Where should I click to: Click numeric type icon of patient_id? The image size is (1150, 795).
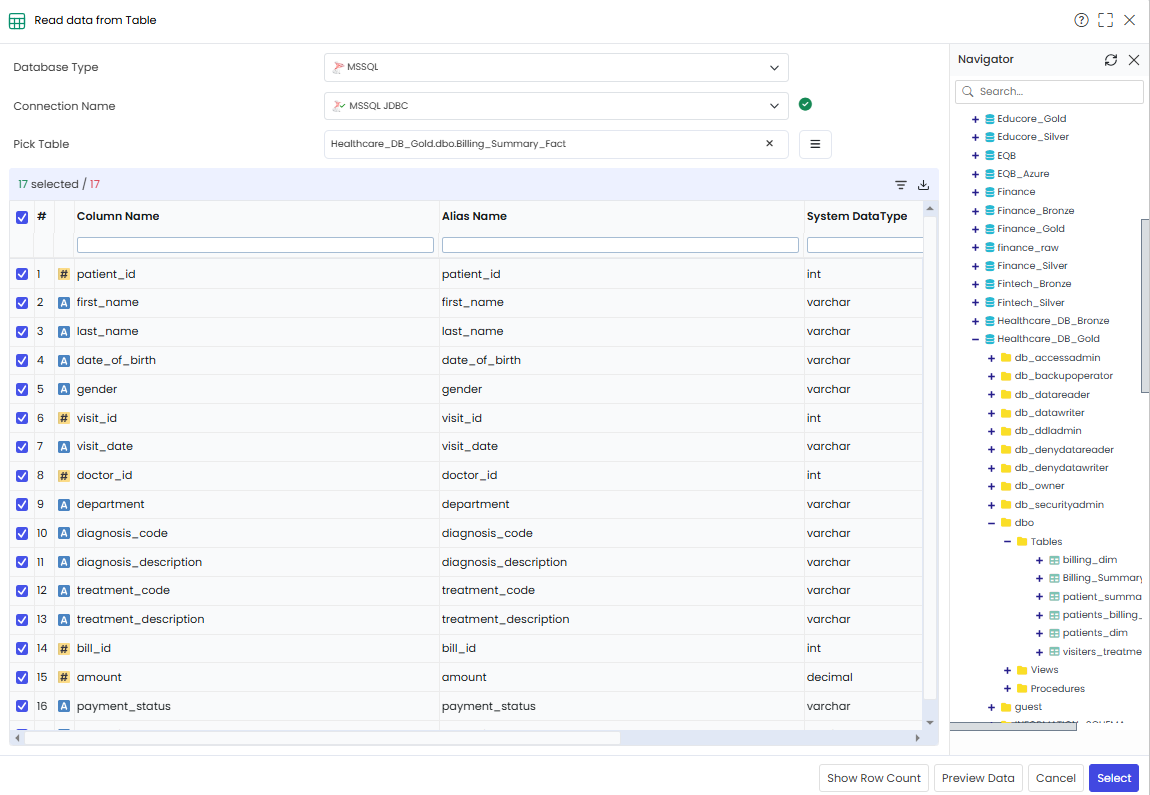[x=64, y=274]
